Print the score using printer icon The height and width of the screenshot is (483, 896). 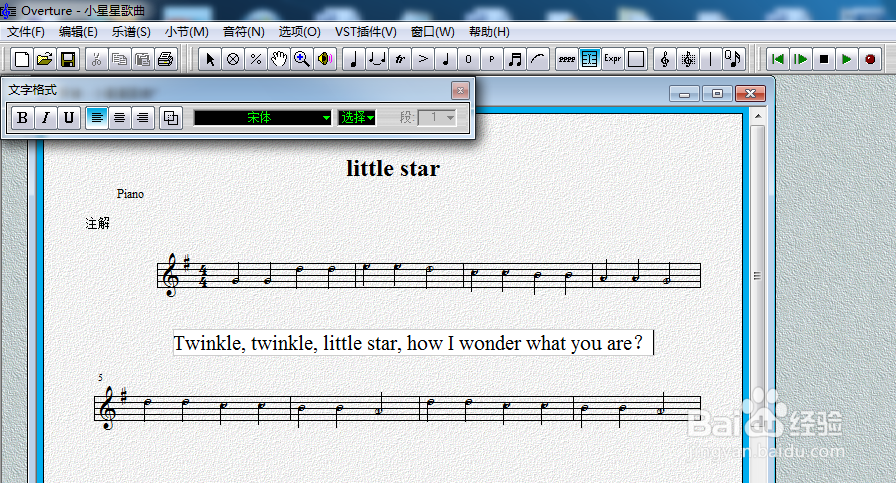click(x=166, y=59)
